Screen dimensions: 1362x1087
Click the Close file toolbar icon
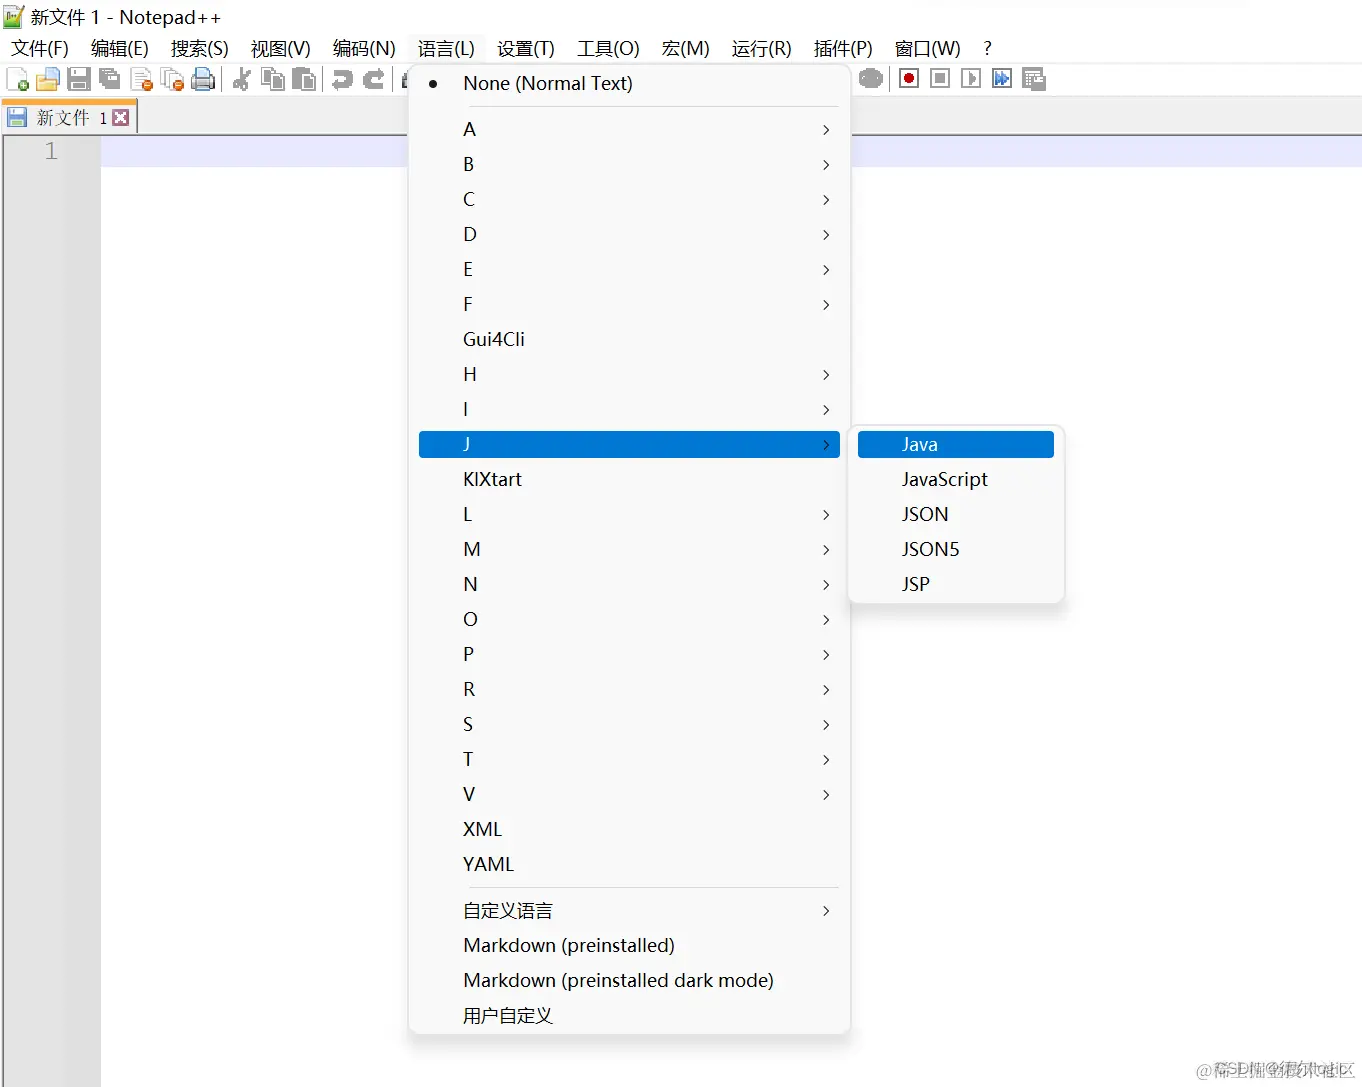point(142,79)
